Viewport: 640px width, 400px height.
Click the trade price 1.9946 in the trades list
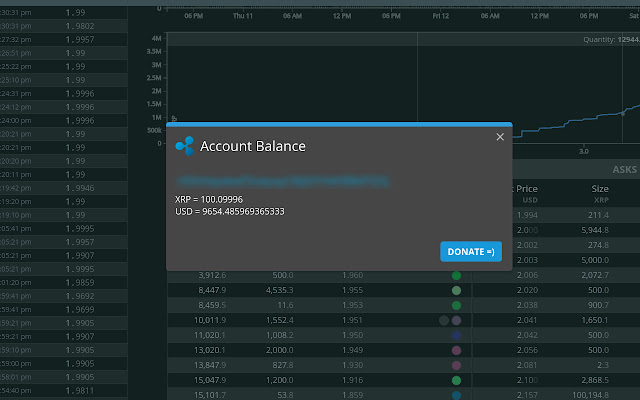[80, 188]
